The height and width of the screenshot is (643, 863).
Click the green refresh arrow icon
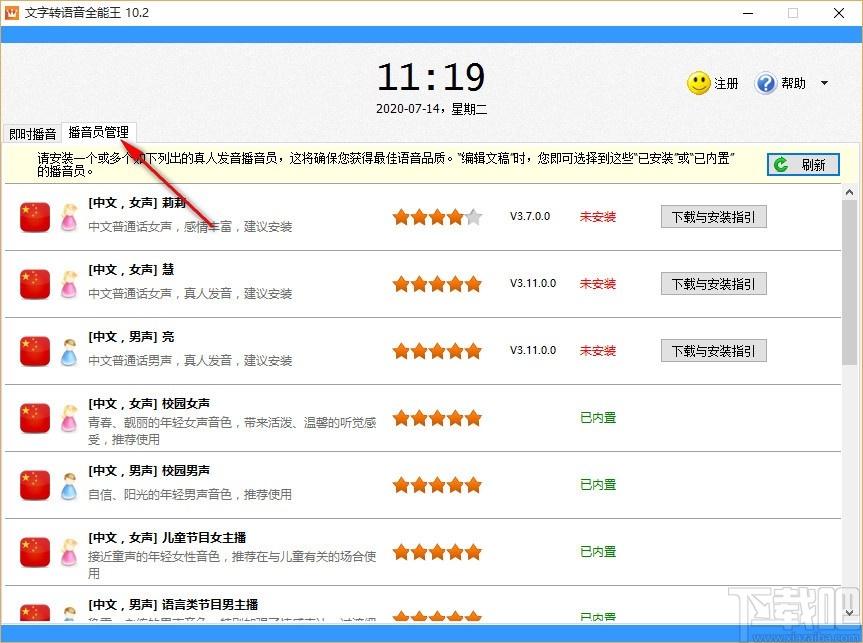(x=781, y=165)
